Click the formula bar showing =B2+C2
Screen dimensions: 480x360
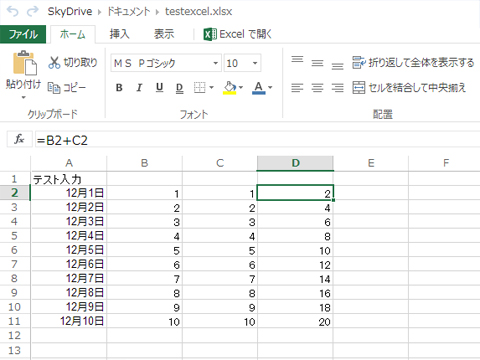[257, 140]
